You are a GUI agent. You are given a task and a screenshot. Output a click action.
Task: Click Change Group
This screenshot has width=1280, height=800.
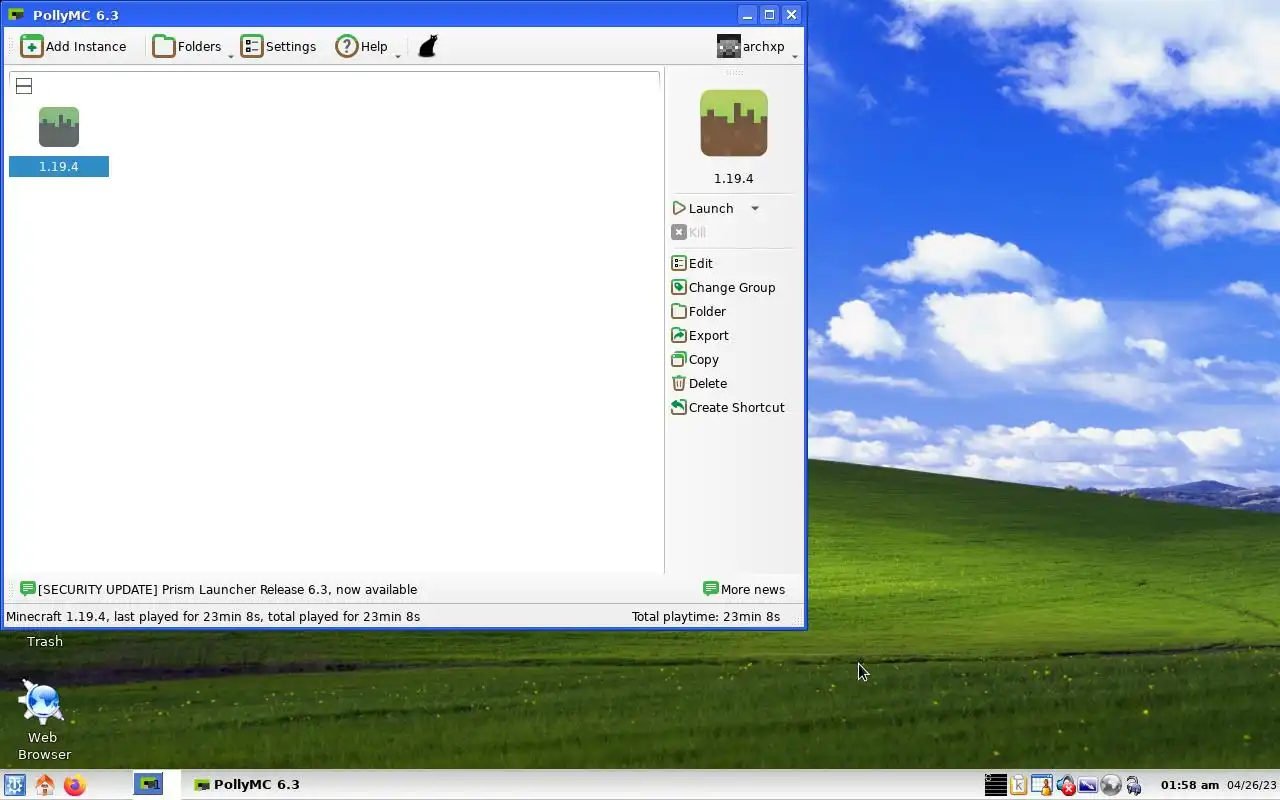pos(723,287)
